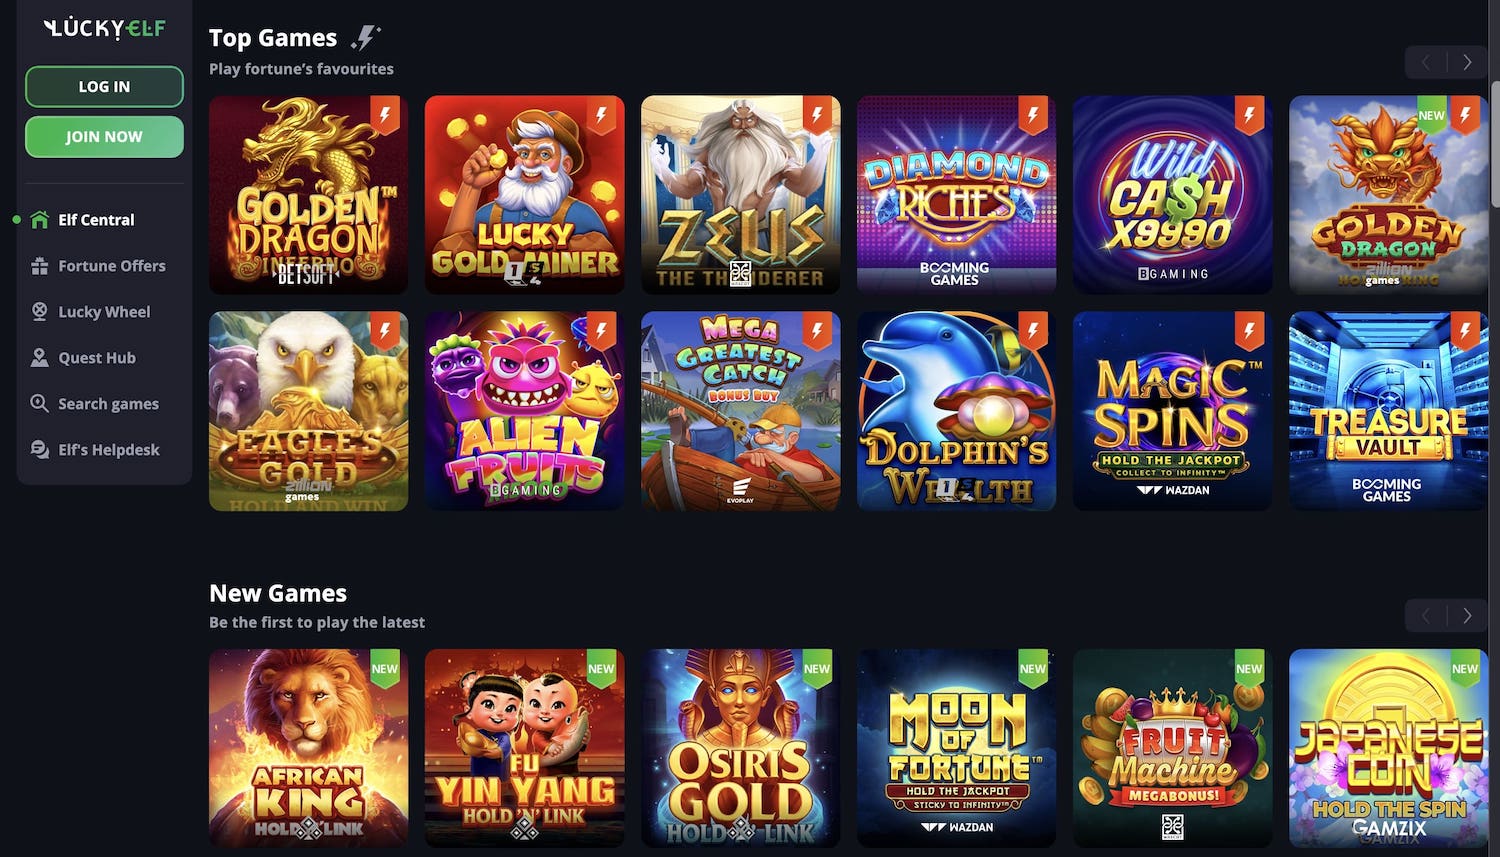Click the JOIN NOW button
The image size is (1500, 857).
click(x=104, y=137)
